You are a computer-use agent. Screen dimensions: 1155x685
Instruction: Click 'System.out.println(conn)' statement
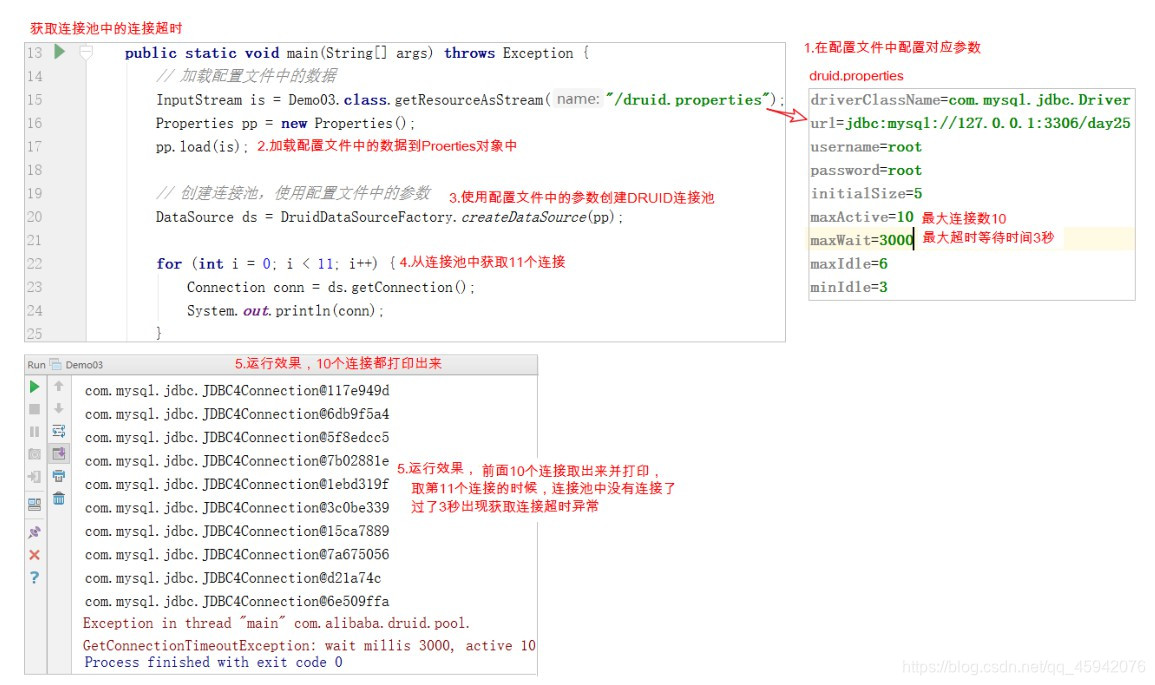coord(284,311)
